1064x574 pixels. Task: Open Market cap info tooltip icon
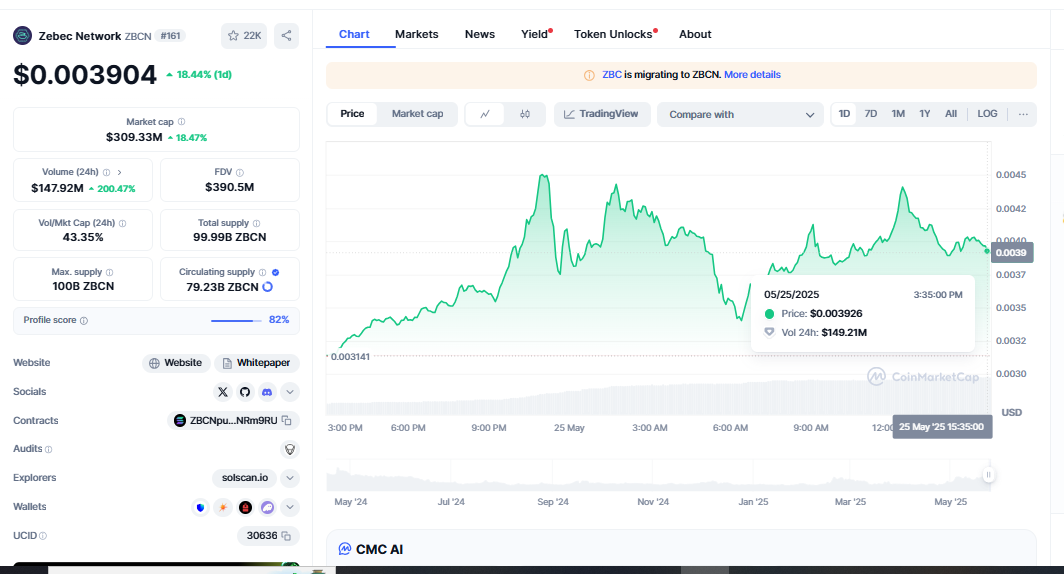(x=181, y=122)
